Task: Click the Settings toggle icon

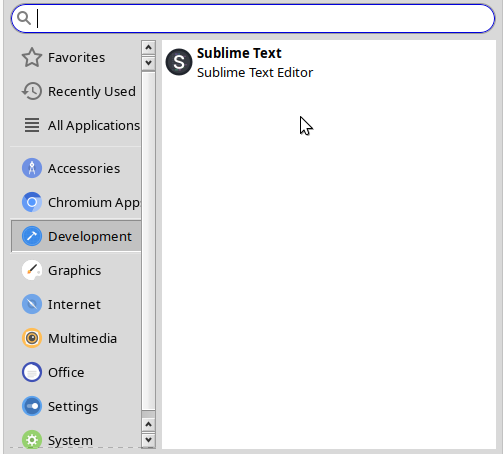Action: [32, 406]
